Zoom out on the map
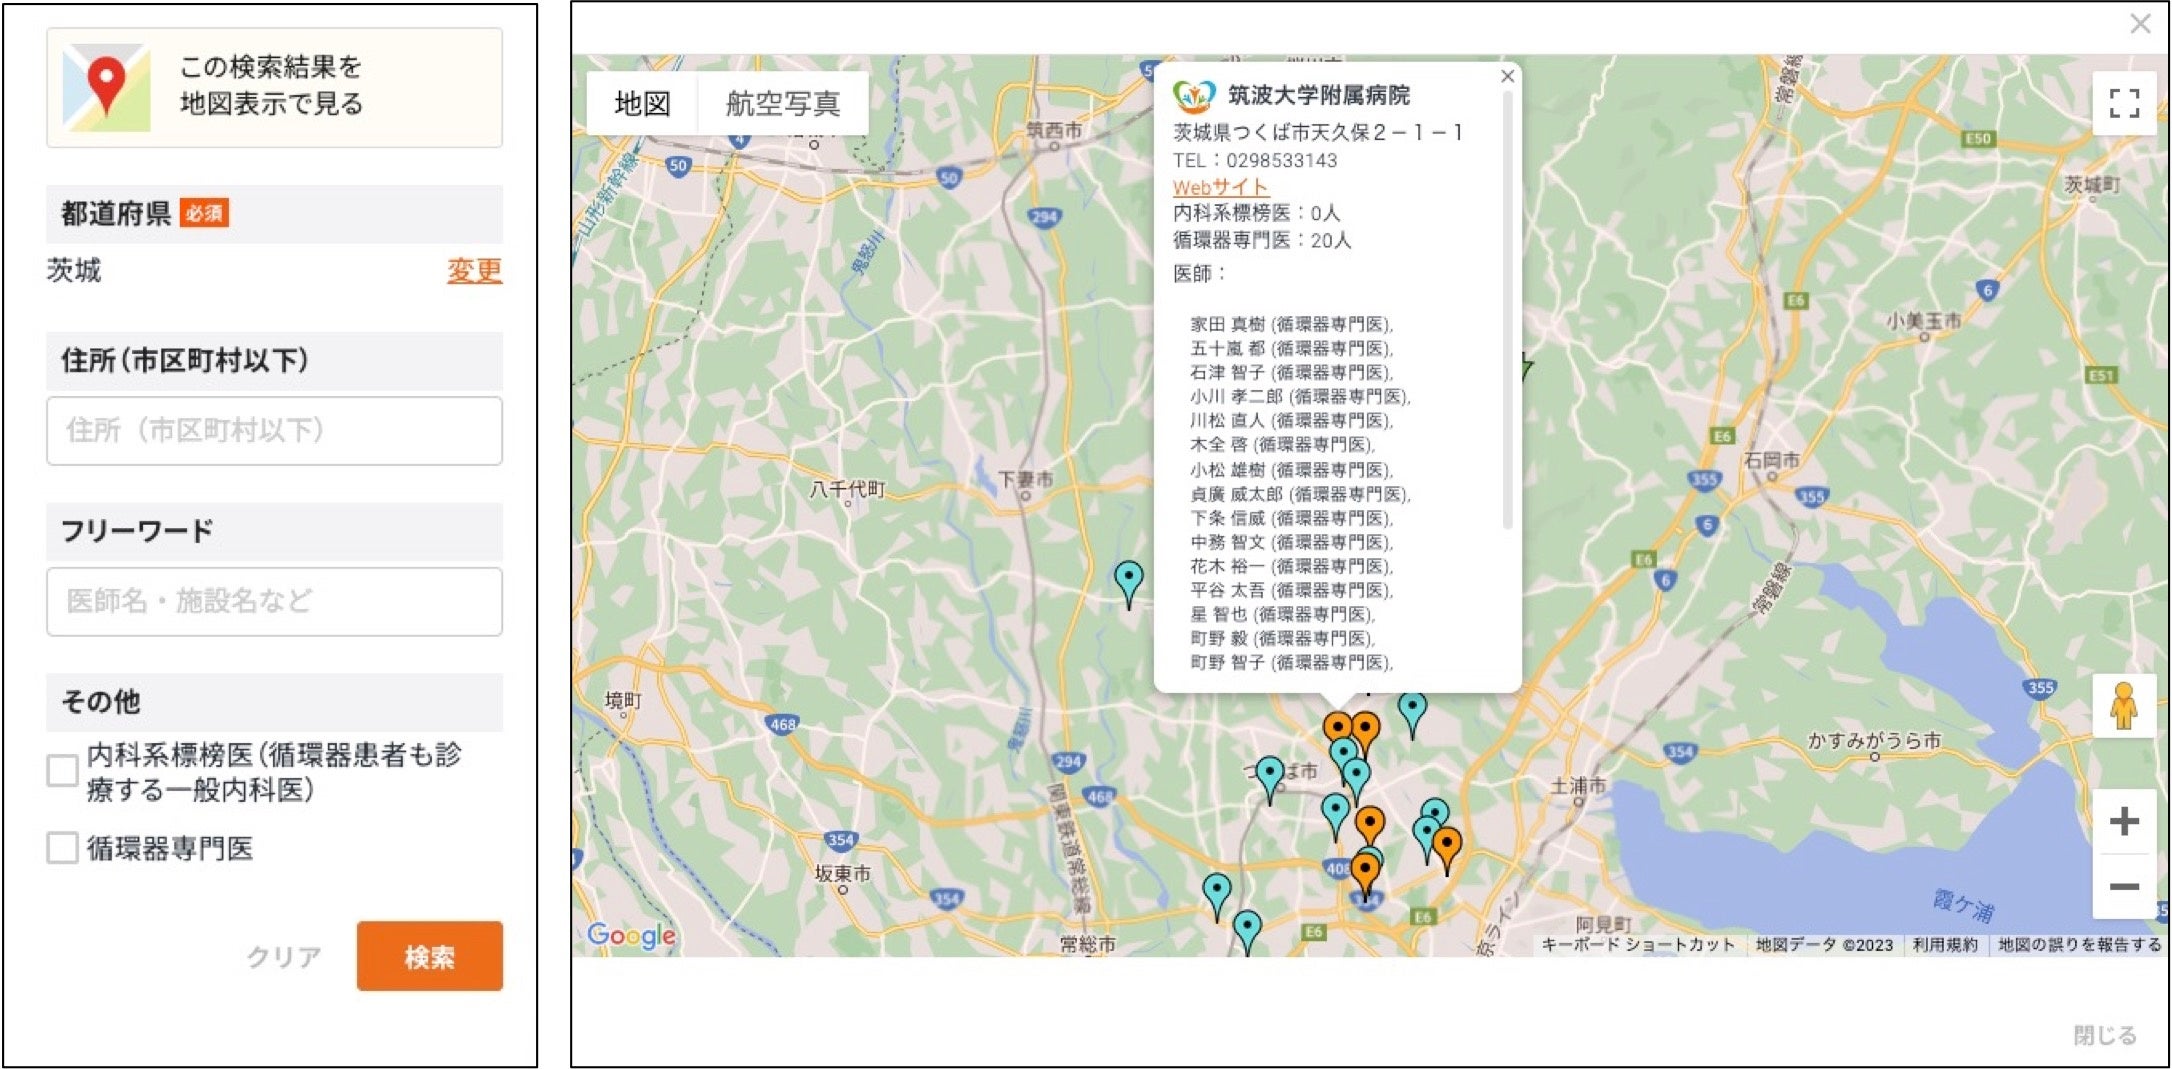Screen dimensions: 2172x1069 pos(2124,886)
